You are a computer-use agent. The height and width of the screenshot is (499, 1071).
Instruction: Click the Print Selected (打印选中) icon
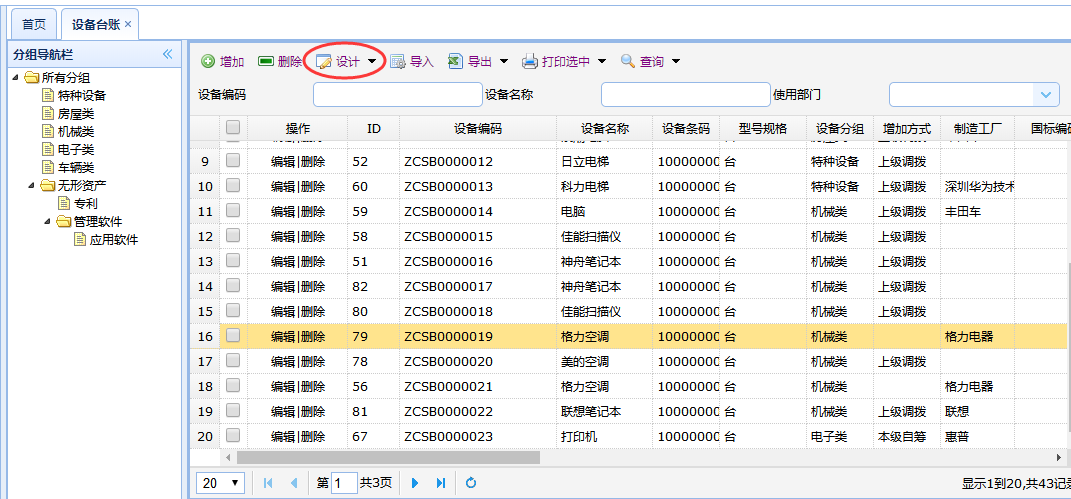pos(530,61)
